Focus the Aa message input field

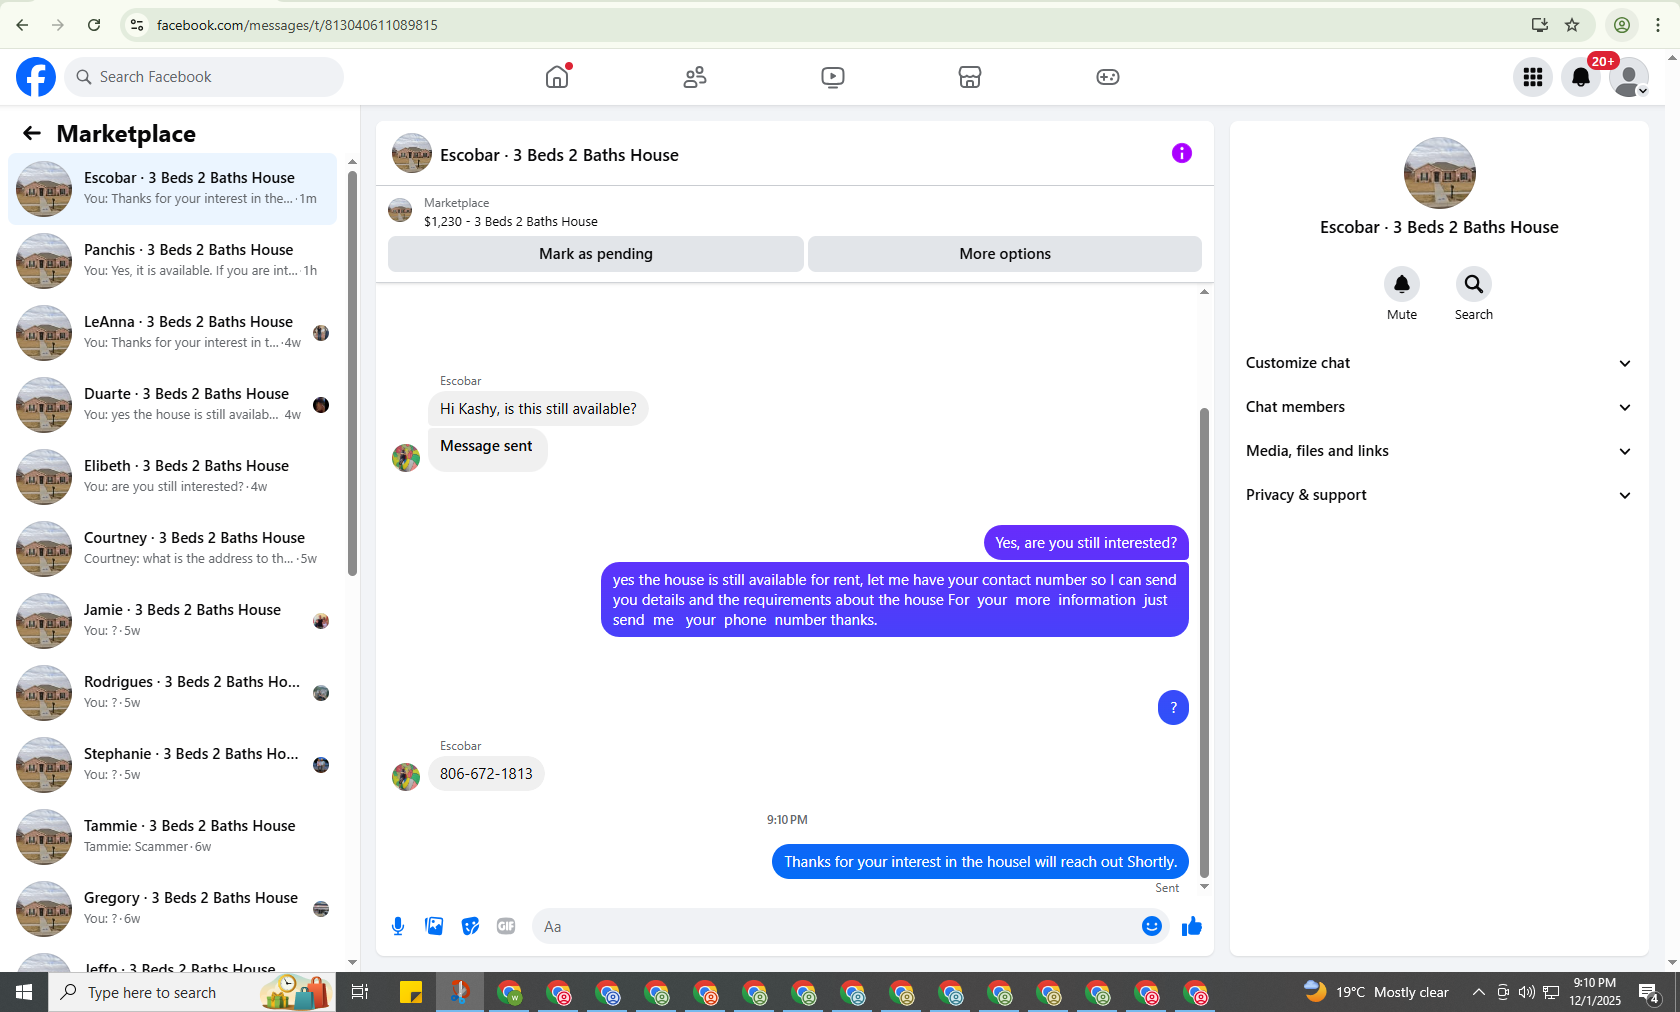834,926
